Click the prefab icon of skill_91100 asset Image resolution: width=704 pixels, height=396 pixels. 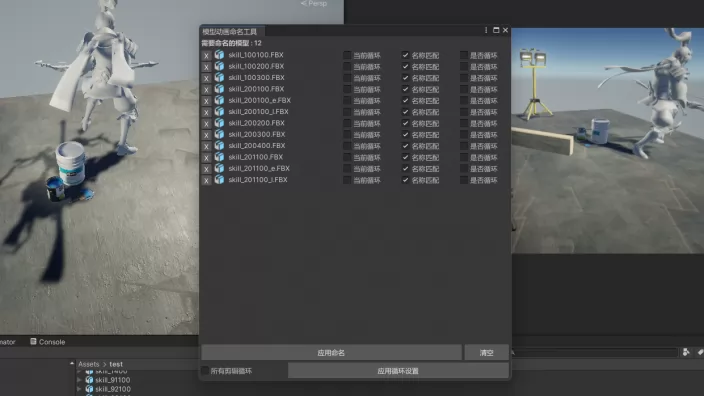coord(89,380)
